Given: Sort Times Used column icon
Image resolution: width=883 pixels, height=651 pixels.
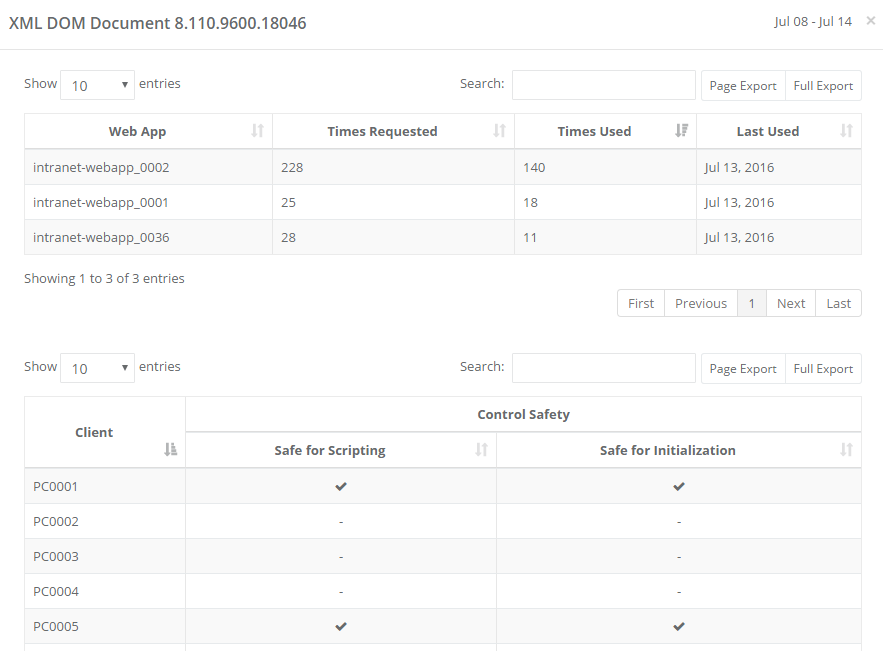Looking at the screenshot, I should tap(682, 131).
